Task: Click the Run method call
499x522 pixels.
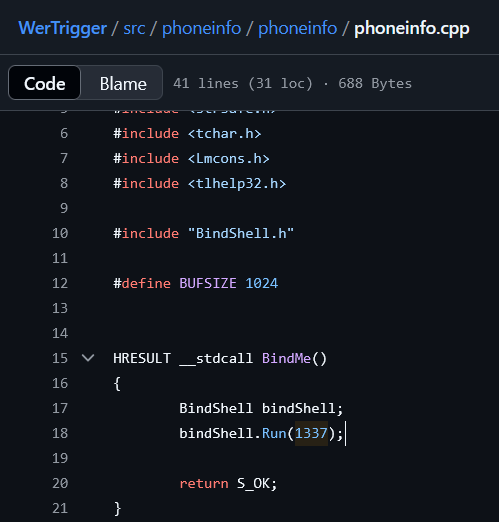Action: [x=274, y=433]
